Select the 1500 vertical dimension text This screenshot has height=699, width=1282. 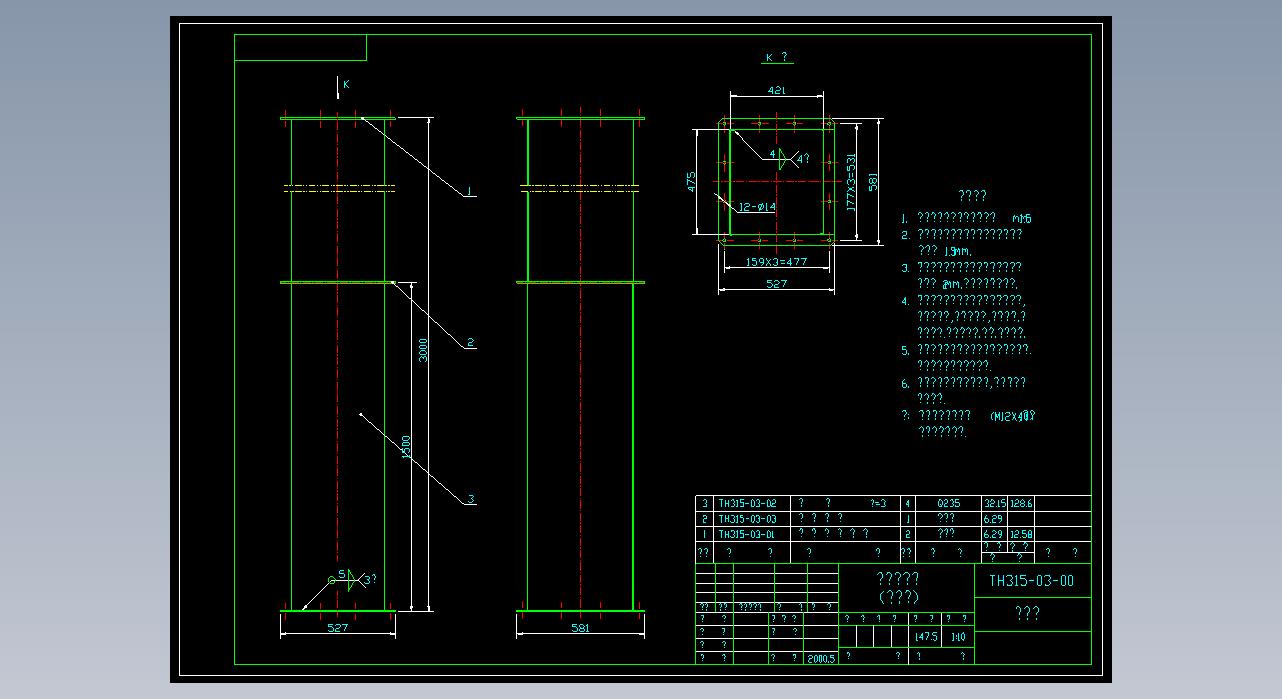coord(405,447)
